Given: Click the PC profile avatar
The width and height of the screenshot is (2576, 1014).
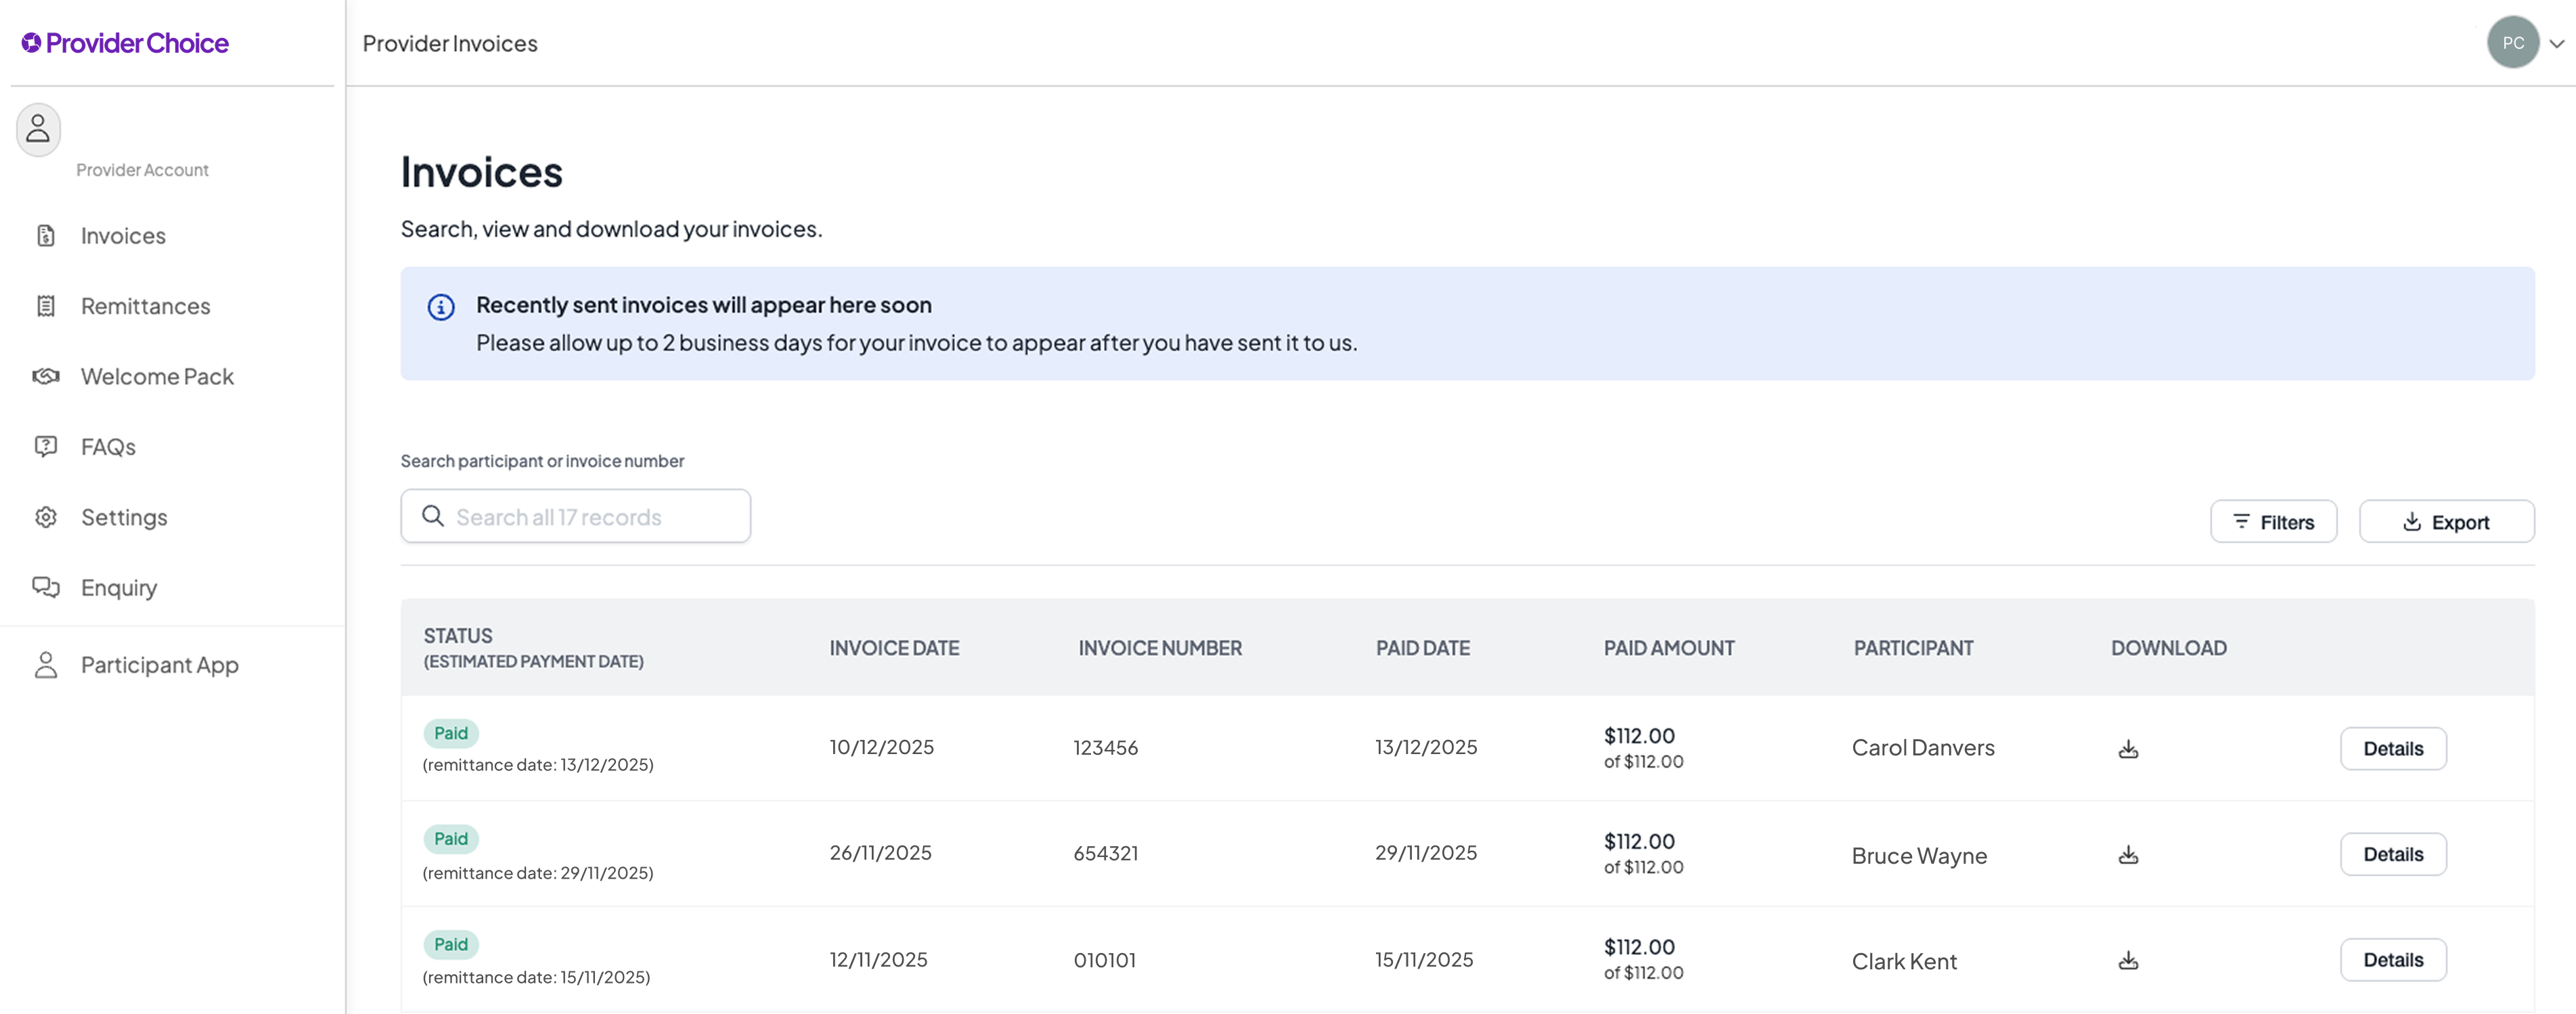Looking at the screenshot, I should 2512,43.
